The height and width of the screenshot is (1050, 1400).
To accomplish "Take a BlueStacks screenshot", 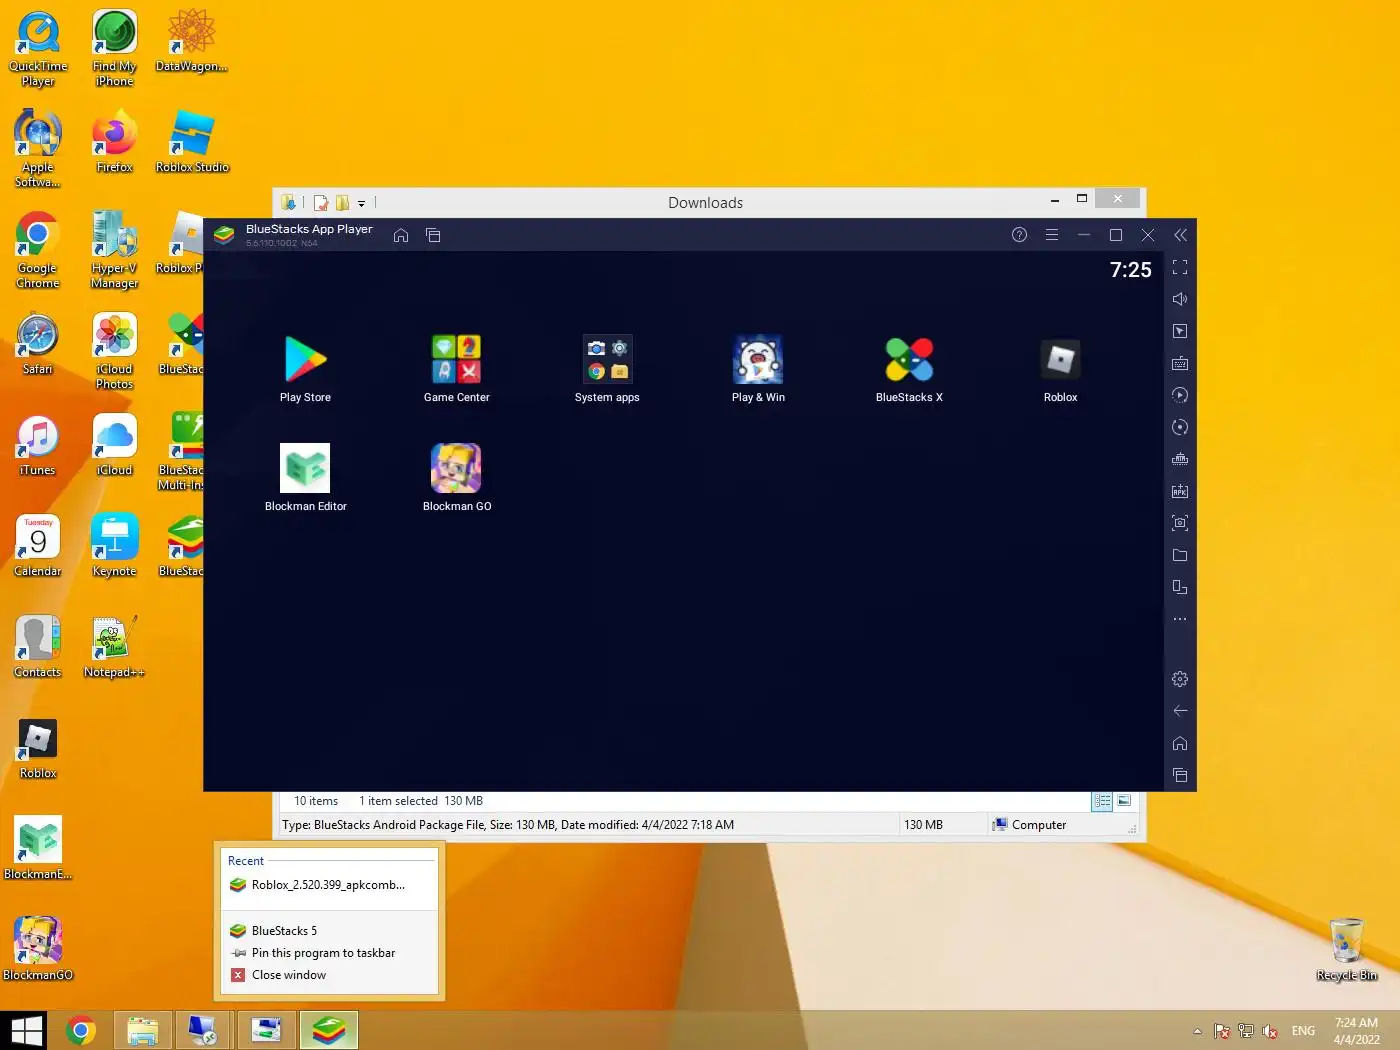I will point(1180,523).
